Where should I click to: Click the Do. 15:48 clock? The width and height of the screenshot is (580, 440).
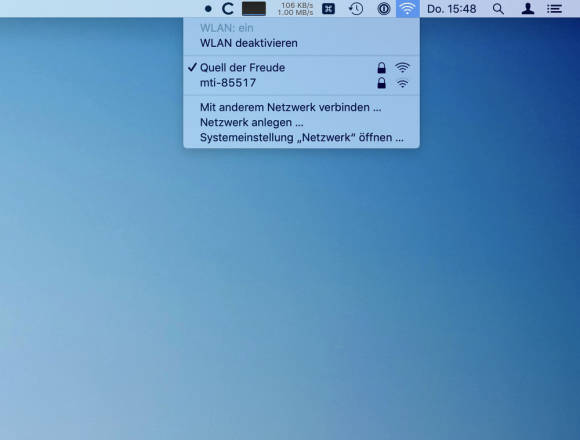(452, 9)
